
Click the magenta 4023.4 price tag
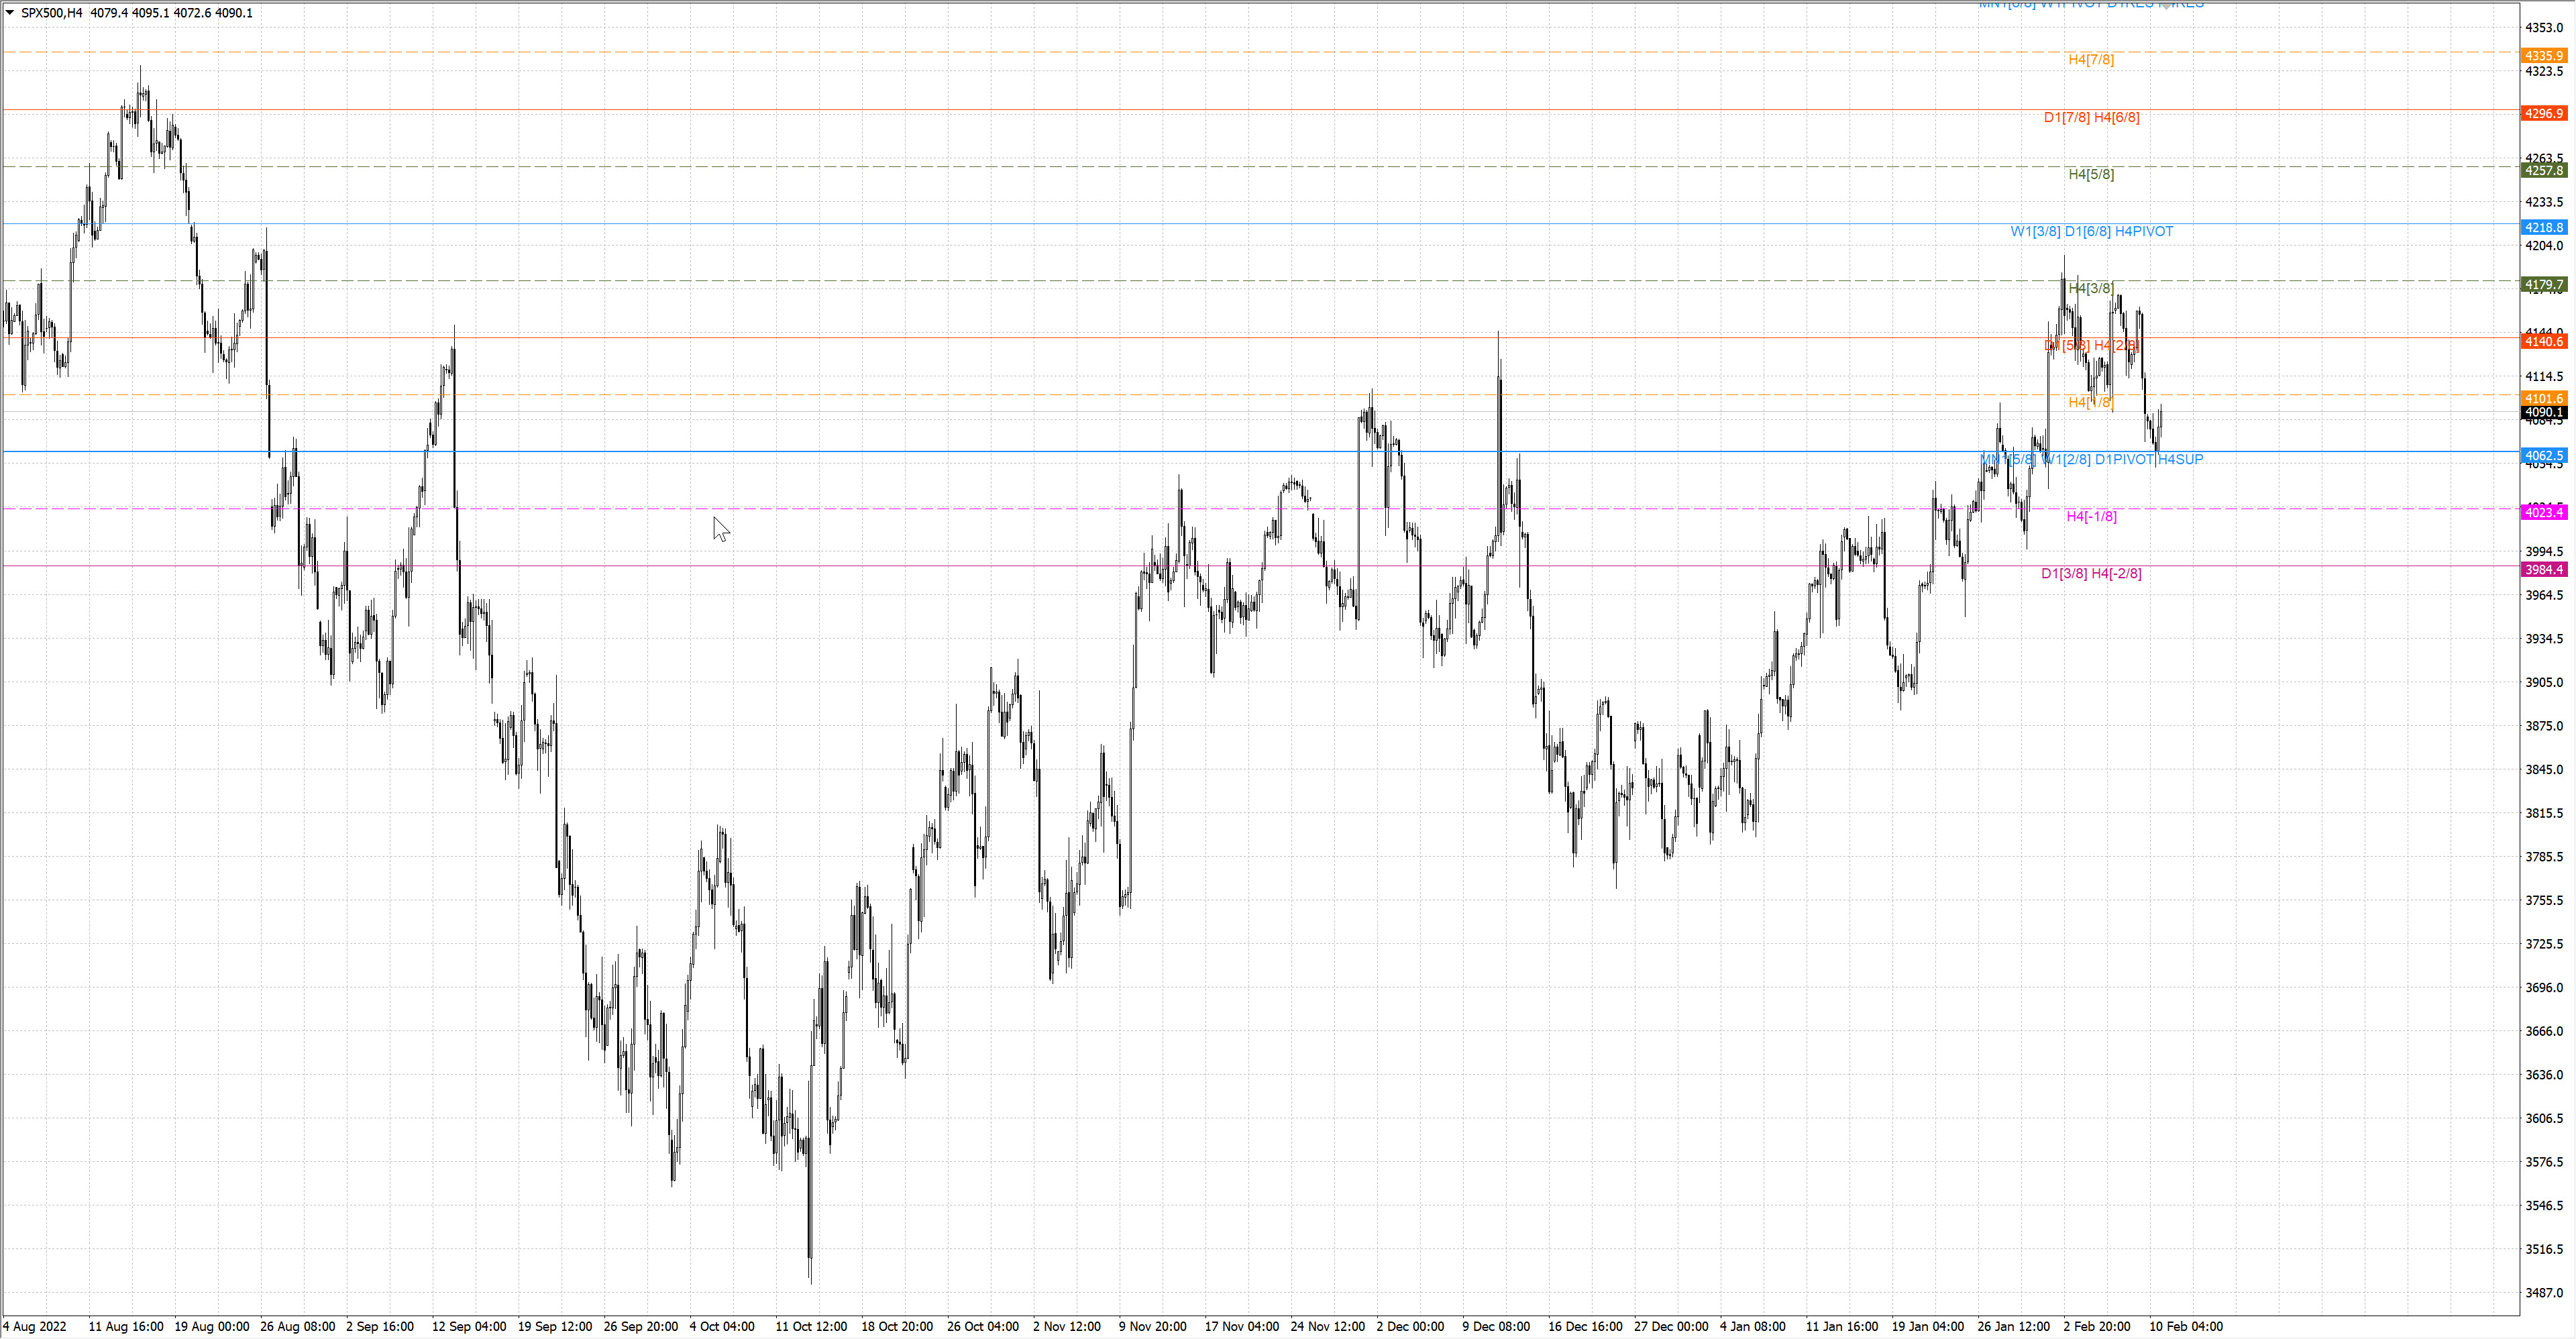coord(2543,513)
